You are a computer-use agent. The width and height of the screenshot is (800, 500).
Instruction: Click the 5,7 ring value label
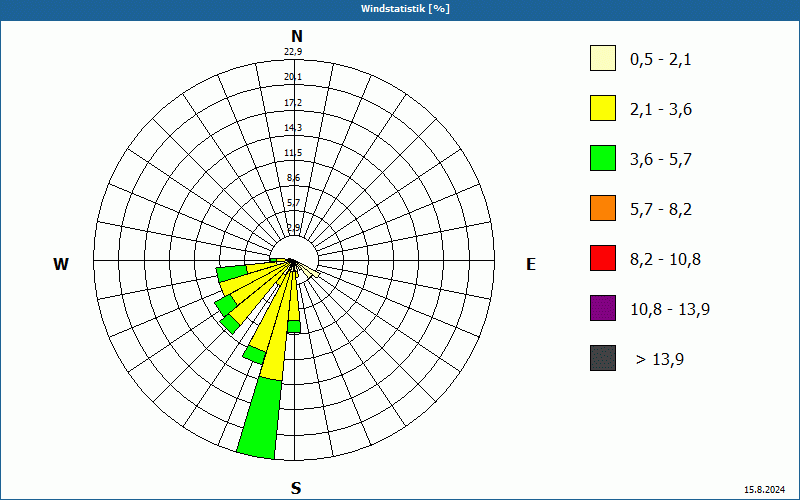(x=293, y=203)
